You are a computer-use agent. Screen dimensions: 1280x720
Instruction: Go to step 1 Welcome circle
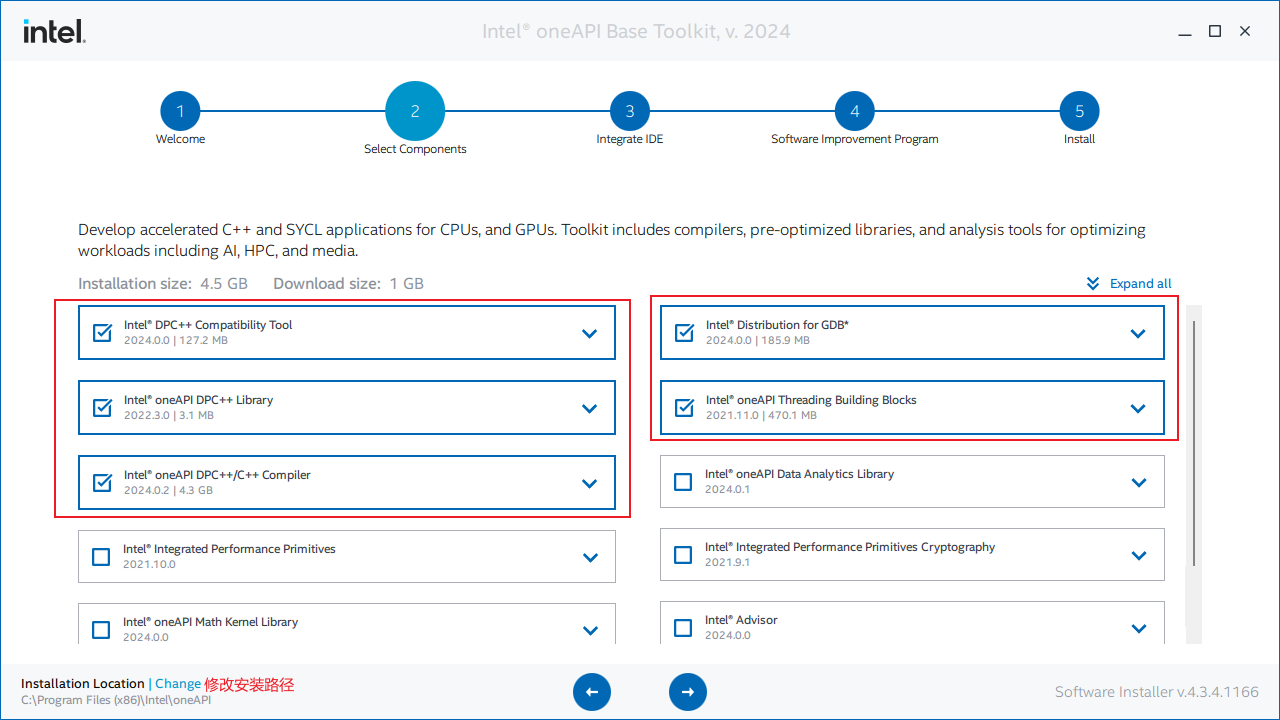pyautogui.click(x=180, y=112)
